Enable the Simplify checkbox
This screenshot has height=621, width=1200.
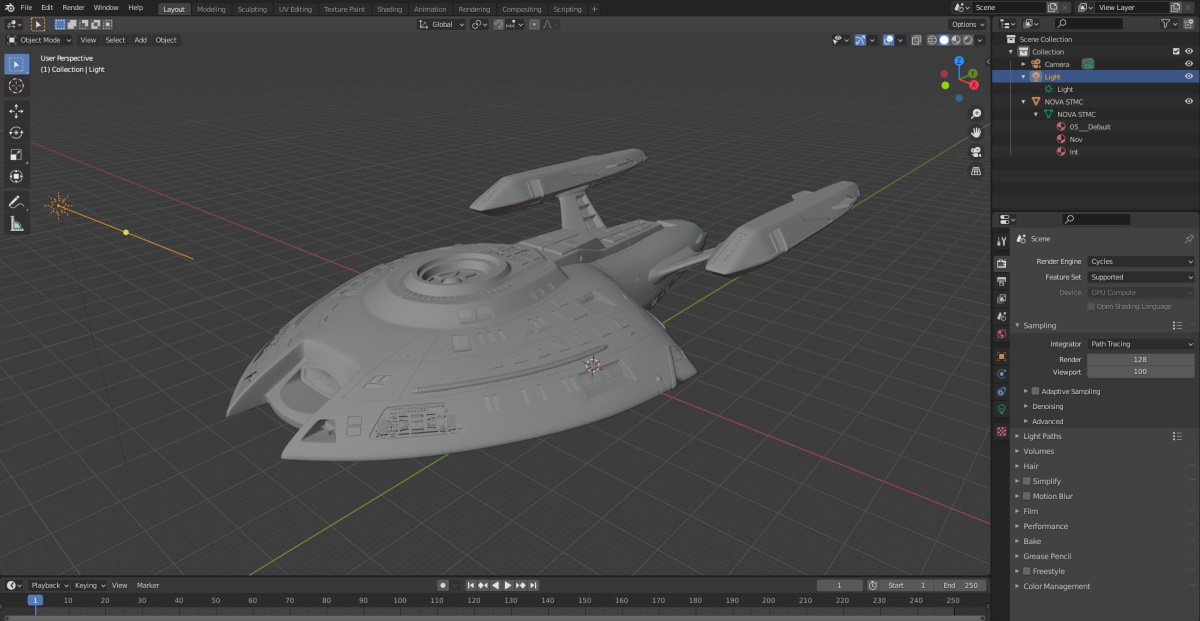[x=1026, y=481]
